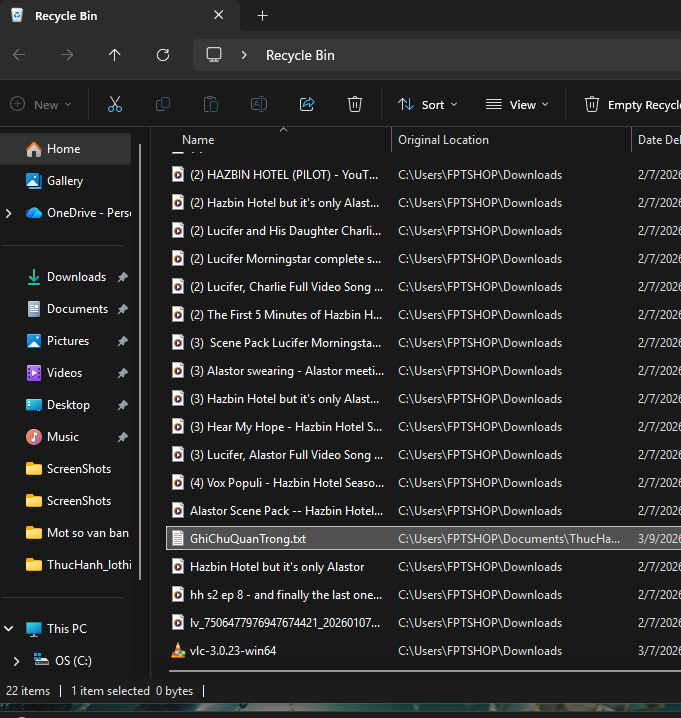Screen dimensions: 681x718
Task: Click Recycle Bin in the address bar
Action: coord(300,55)
